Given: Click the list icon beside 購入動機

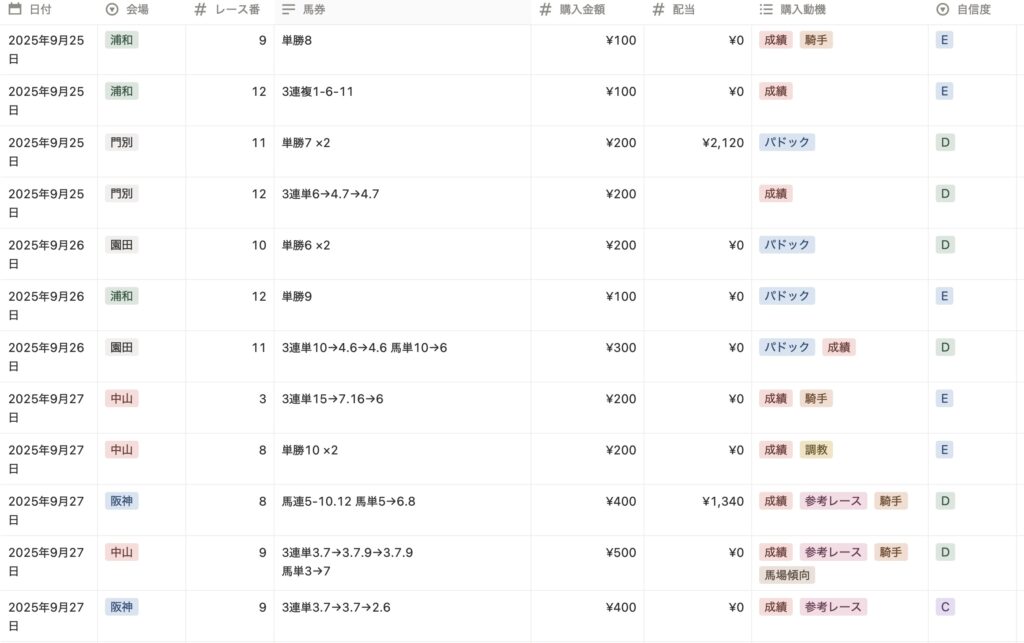Looking at the screenshot, I should point(766,10).
